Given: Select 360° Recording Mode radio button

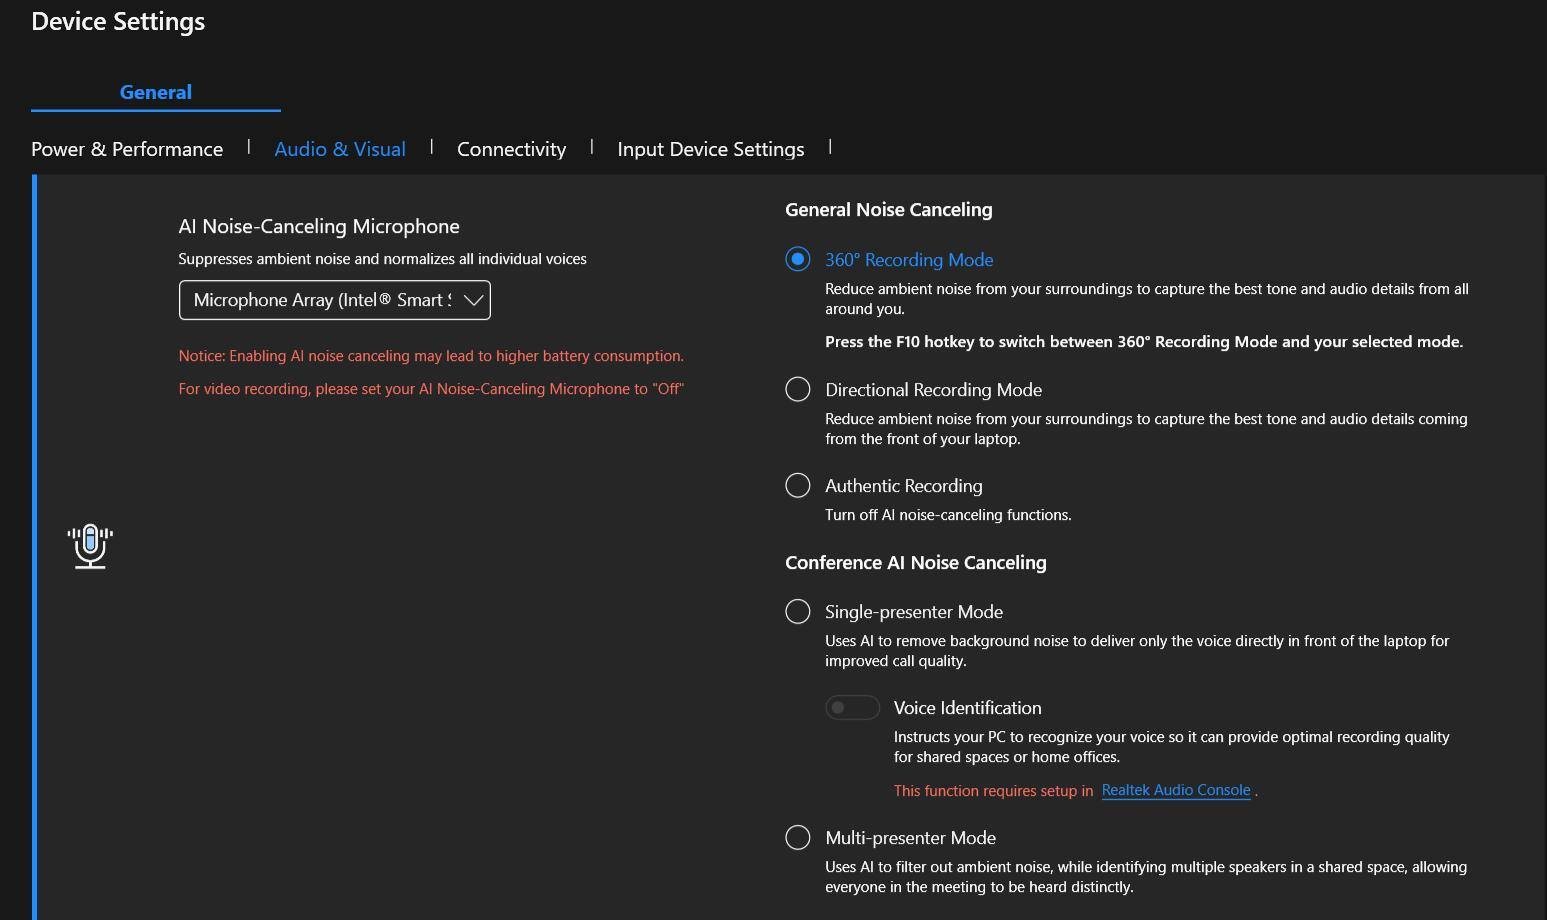Looking at the screenshot, I should 798,260.
